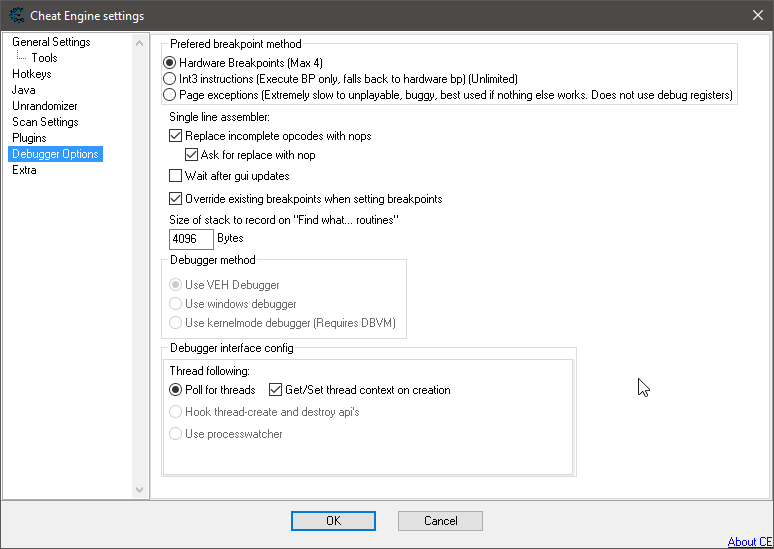This screenshot has width=774, height=549.
Task: Toggle Replace incomplete opcodes with nops
Action: (176, 136)
